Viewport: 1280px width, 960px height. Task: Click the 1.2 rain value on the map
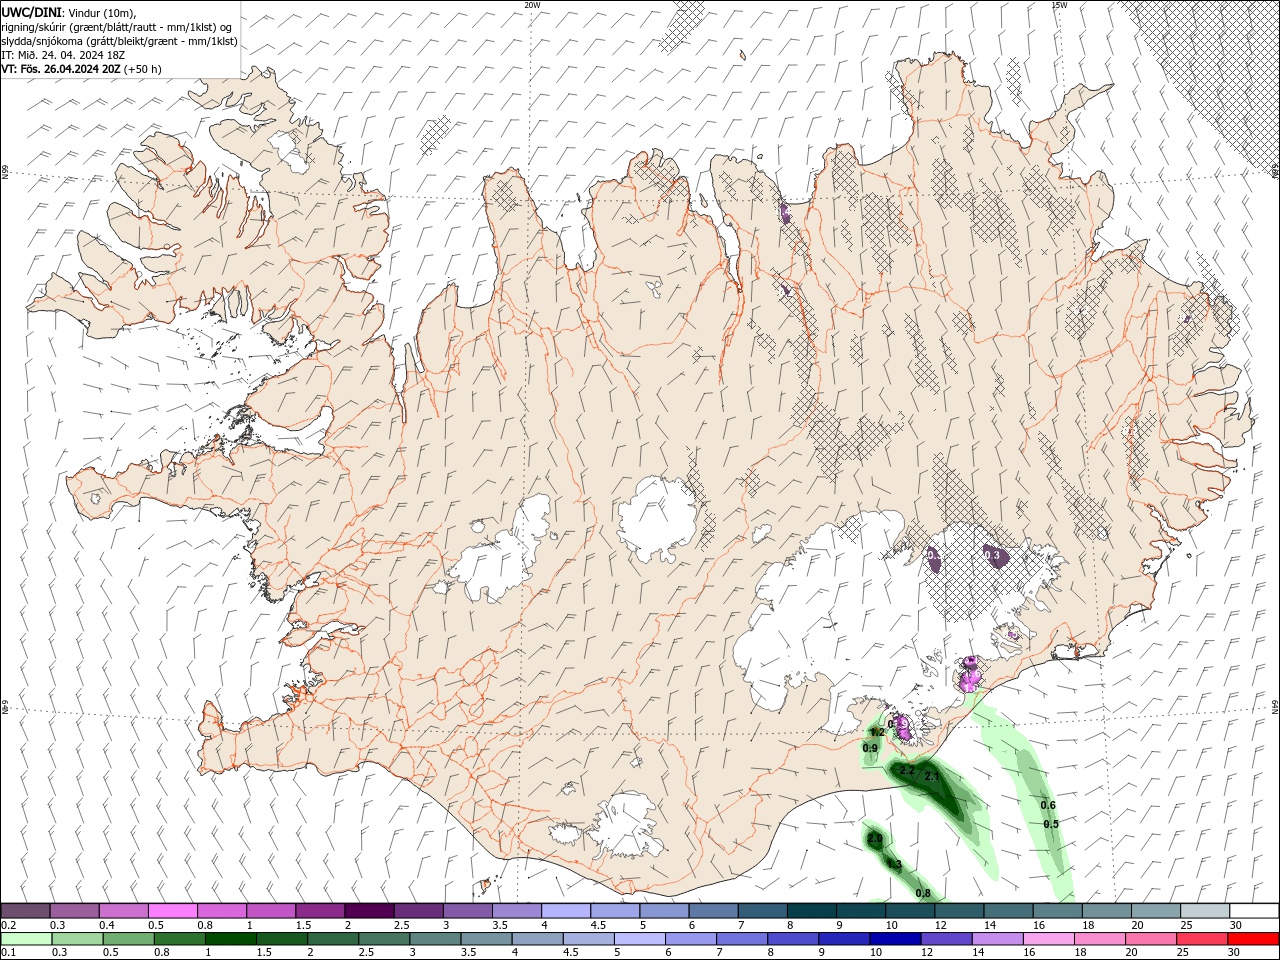pyautogui.click(x=878, y=732)
